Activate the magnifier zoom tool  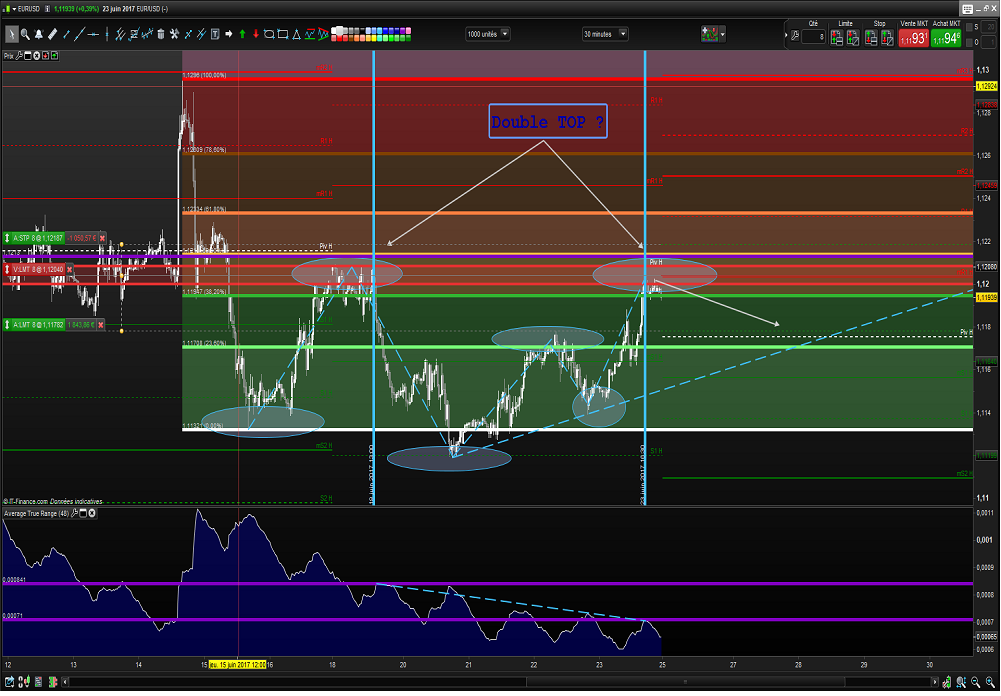tap(26, 34)
